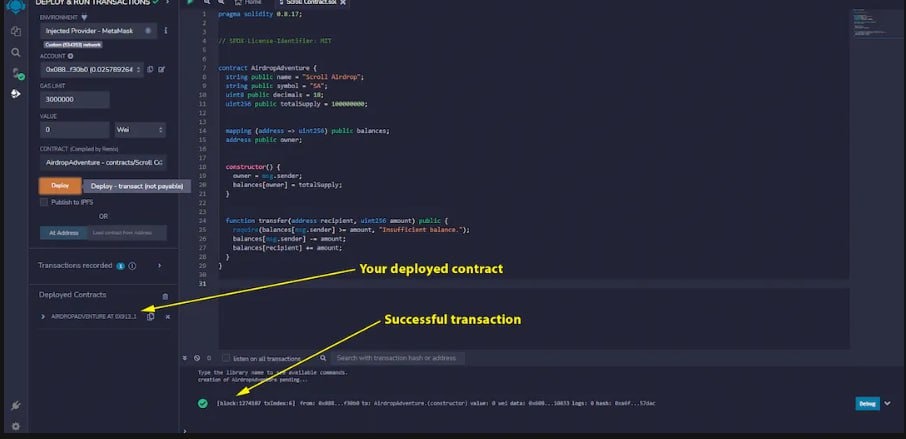Click the environment info icon inside provider field
Image resolution: width=906 pixels, height=439 pixels.
pyautogui.click(x=148, y=31)
